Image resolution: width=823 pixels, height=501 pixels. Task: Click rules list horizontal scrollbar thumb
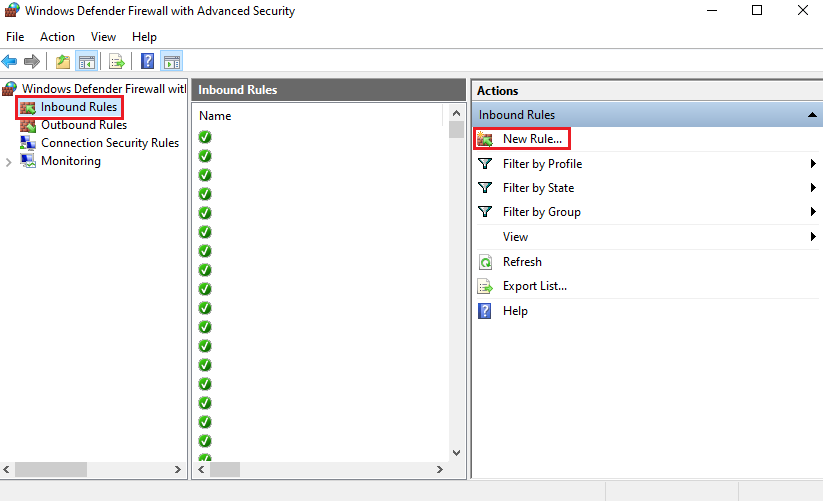(225, 470)
